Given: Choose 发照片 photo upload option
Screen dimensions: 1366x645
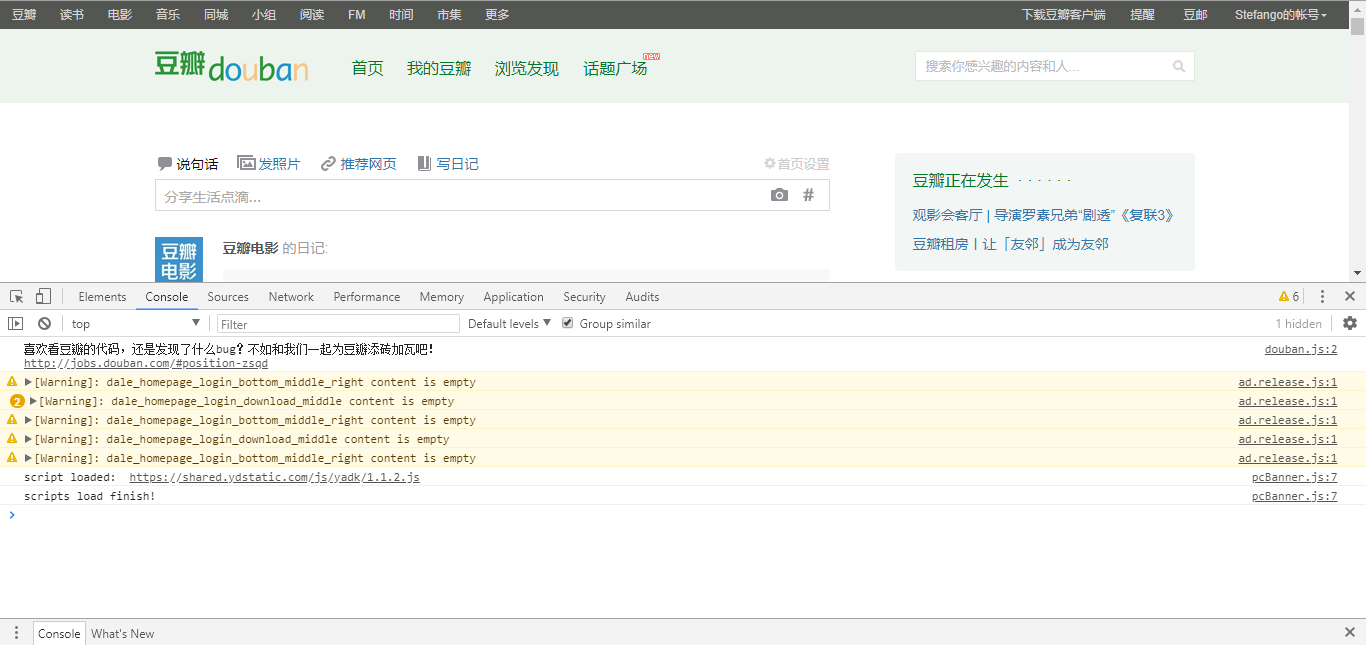Looking at the screenshot, I should coord(268,164).
